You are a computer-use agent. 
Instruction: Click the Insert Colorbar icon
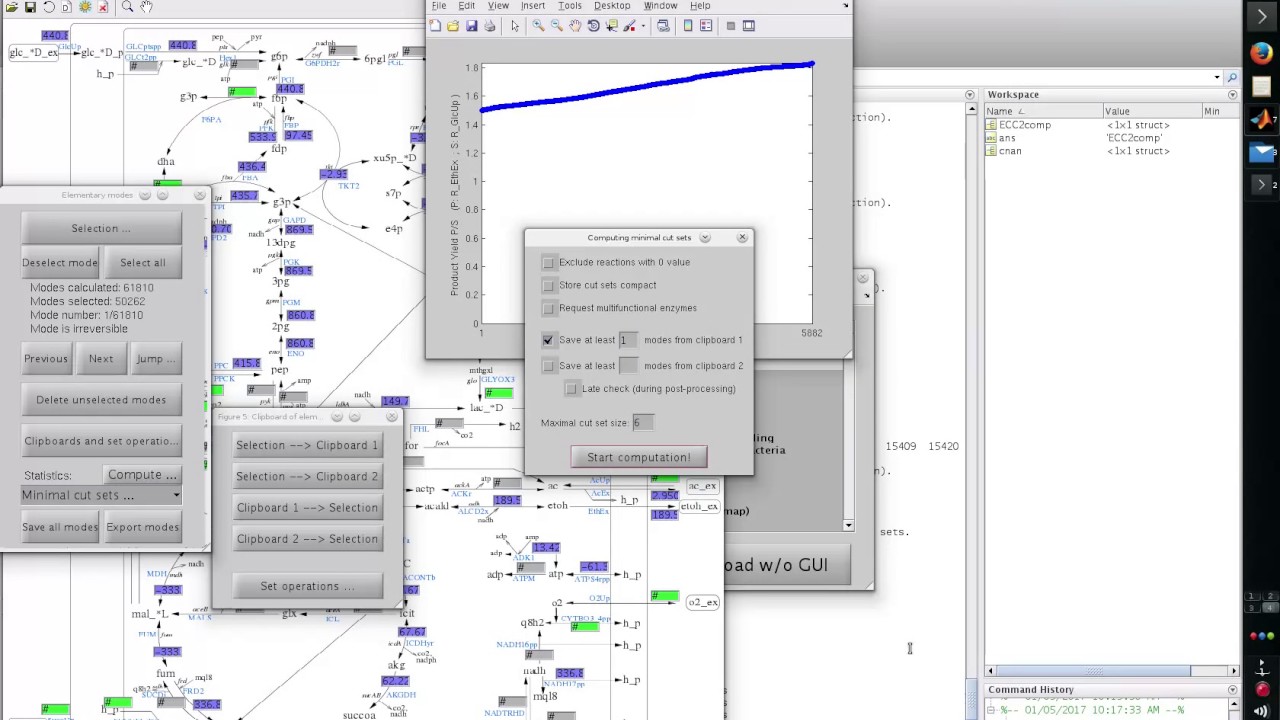click(x=688, y=26)
